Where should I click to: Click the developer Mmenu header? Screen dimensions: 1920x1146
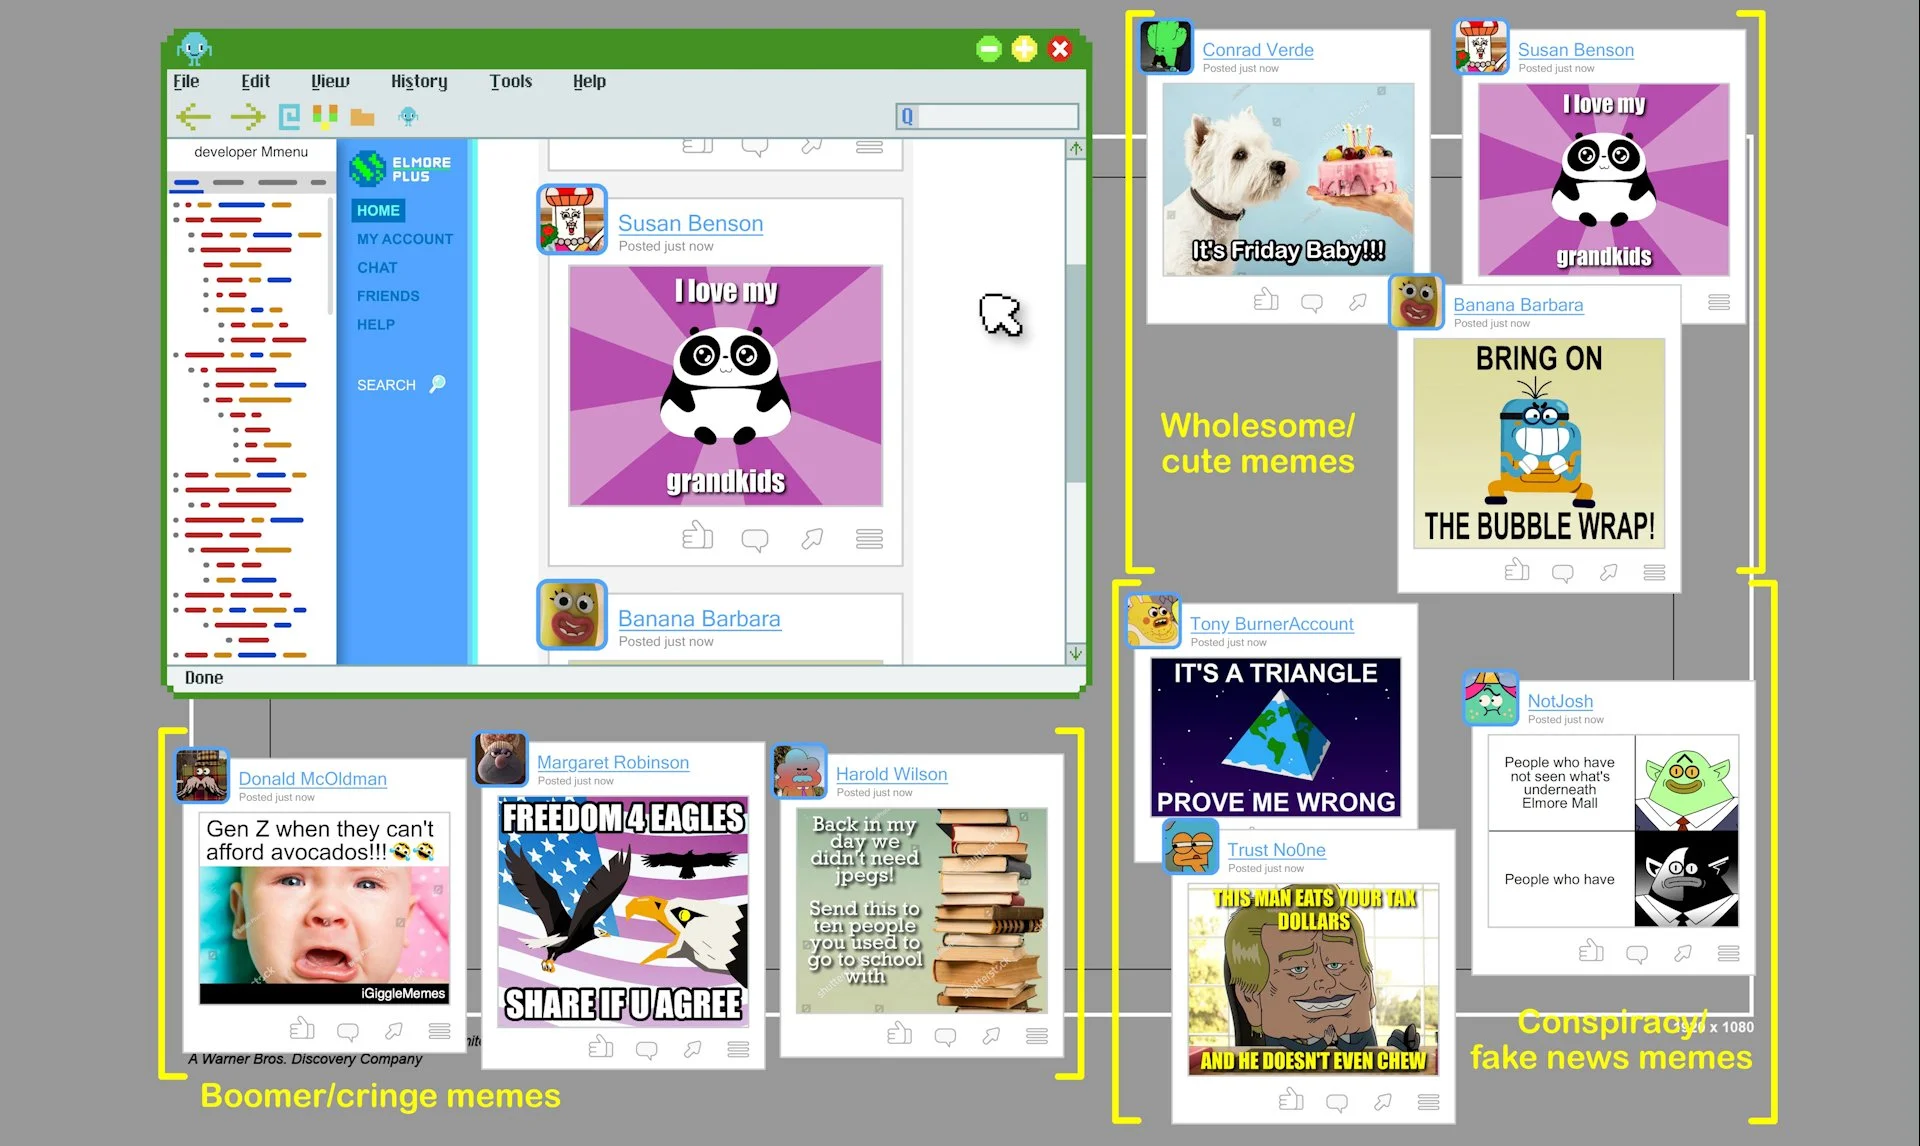(x=250, y=152)
